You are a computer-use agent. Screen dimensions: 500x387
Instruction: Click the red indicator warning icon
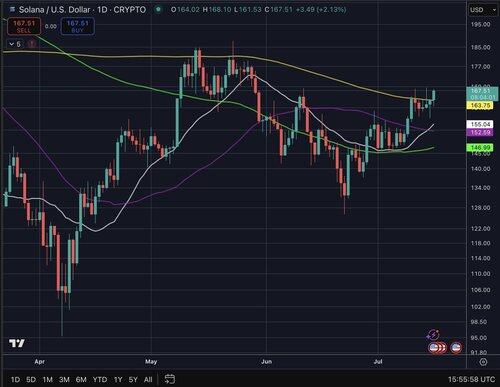32,44
